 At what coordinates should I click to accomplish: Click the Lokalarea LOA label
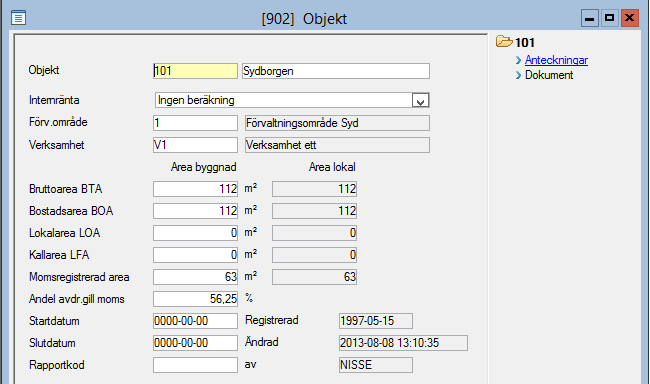pyautogui.click(x=64, y=233)
